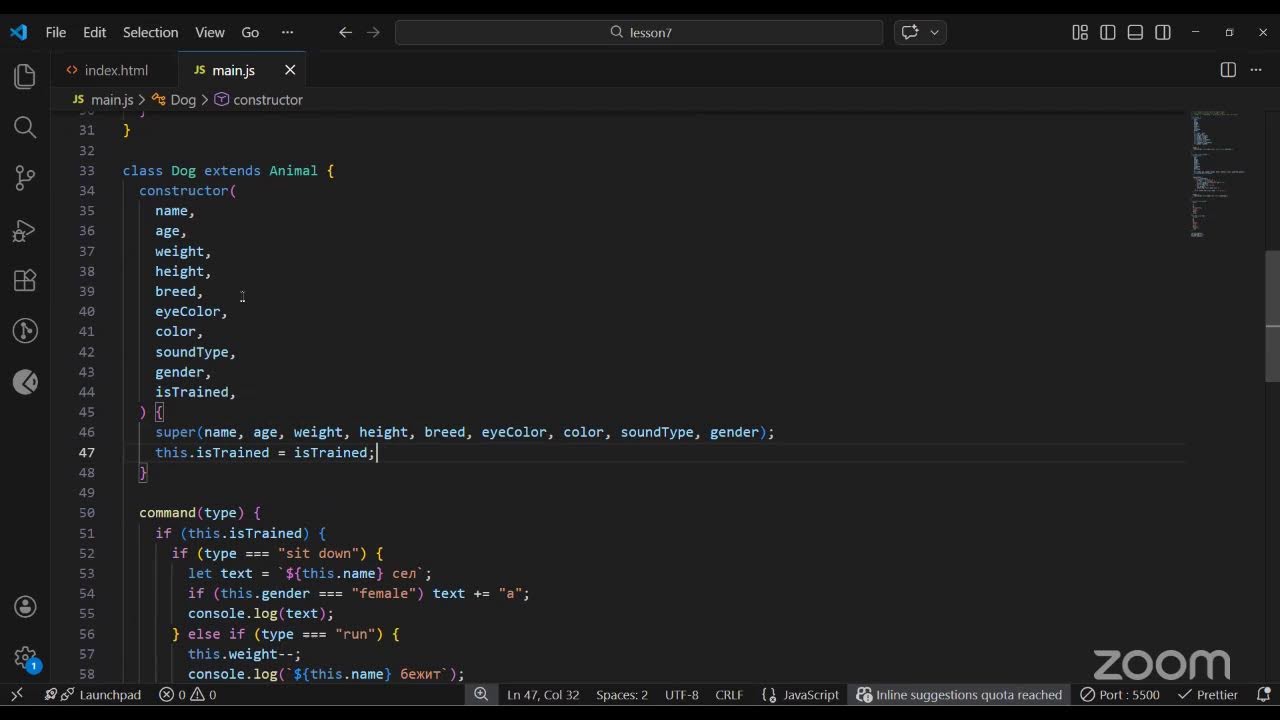Image resolution: width=1280 pixels, height=720 pixels.
Task: Click 'super(' call on line 46
Action: click(179, 432)
